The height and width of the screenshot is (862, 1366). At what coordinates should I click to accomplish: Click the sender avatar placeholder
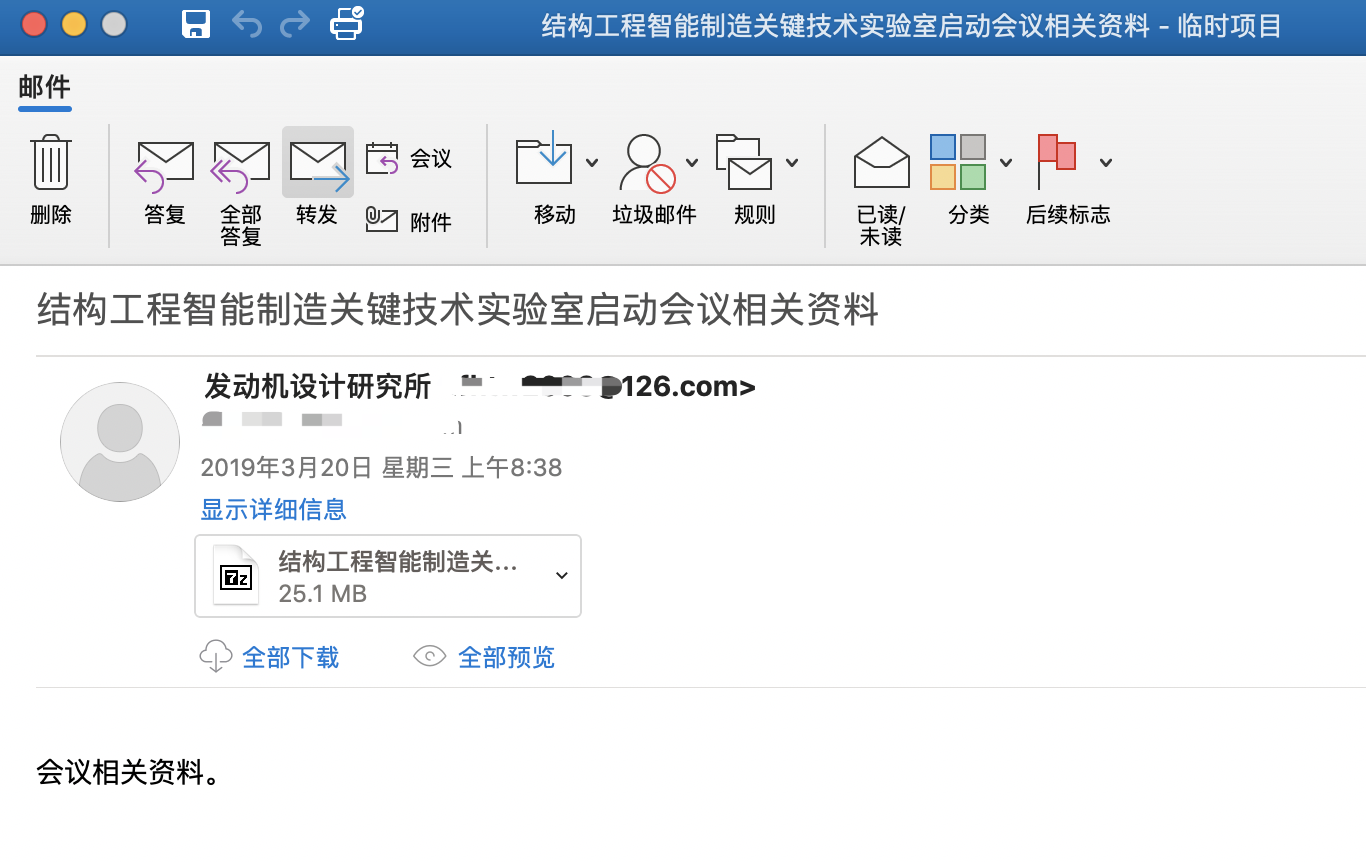(120, 441)
